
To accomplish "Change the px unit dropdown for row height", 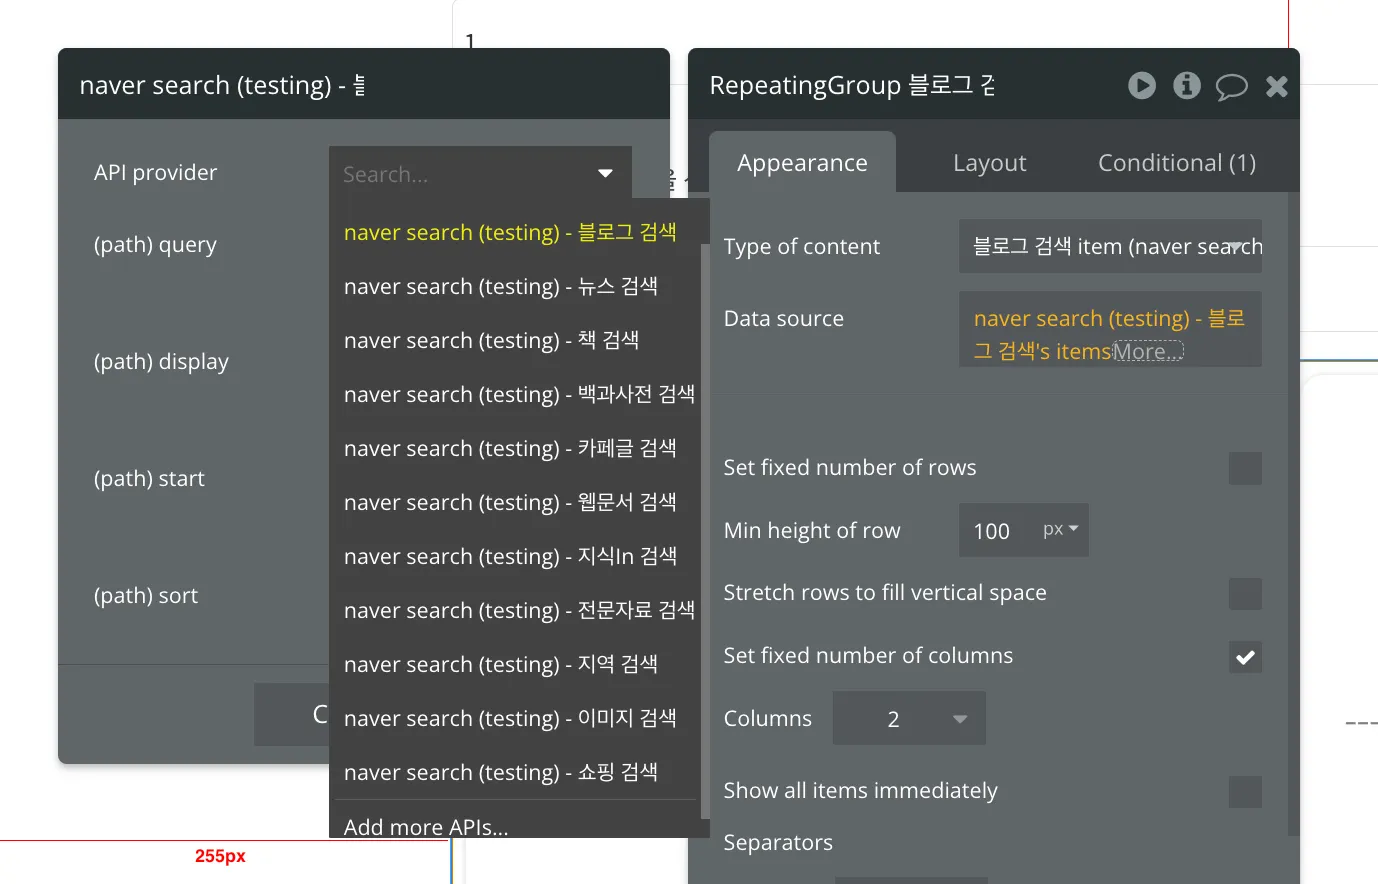I will 1060,529.
